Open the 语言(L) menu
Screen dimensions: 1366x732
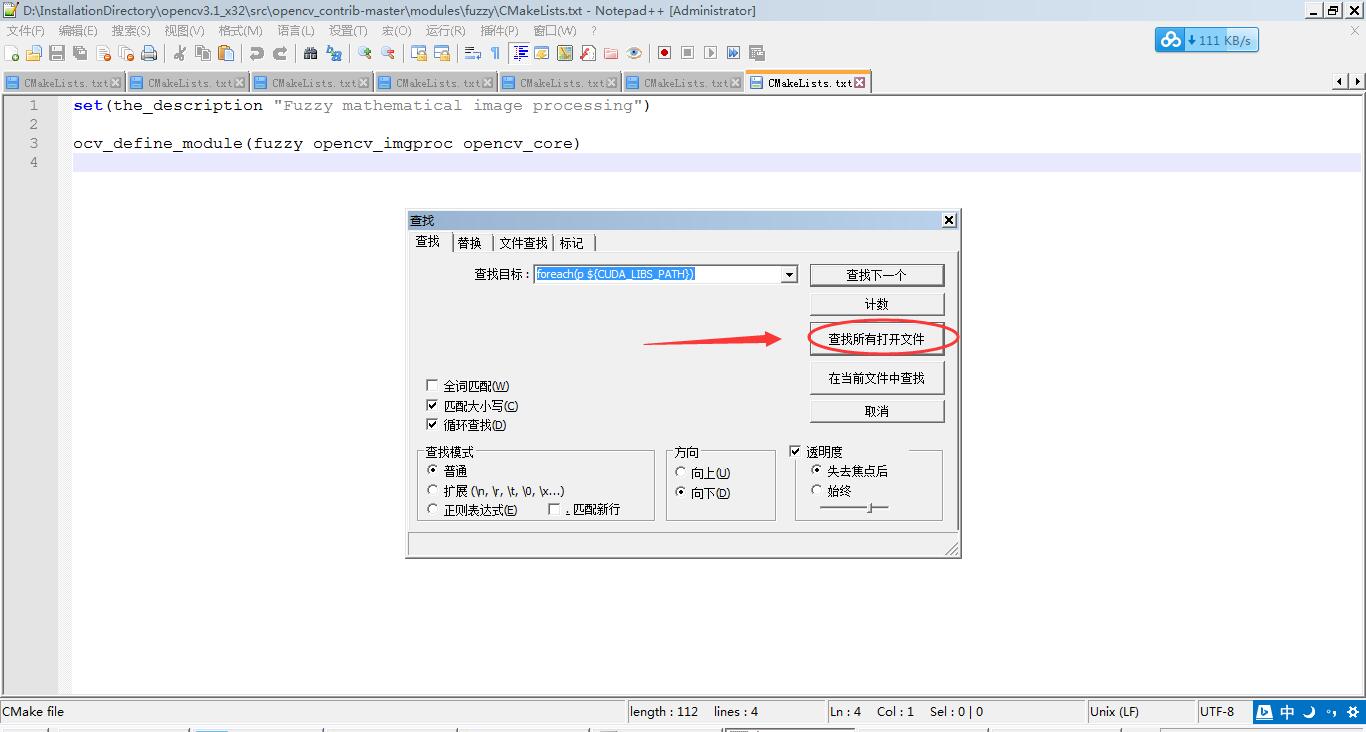295,31
